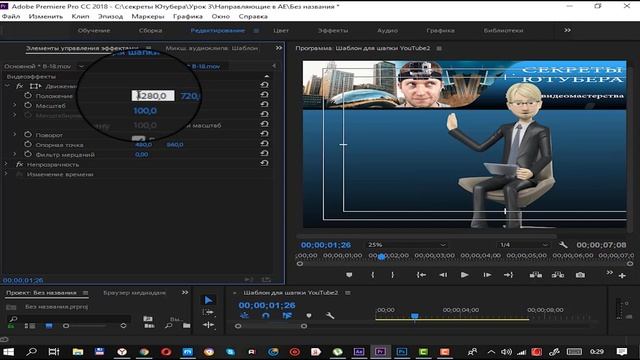640x360 pixels.
Task: Switch to the Эффекты workspace
Action: point(333,30)
